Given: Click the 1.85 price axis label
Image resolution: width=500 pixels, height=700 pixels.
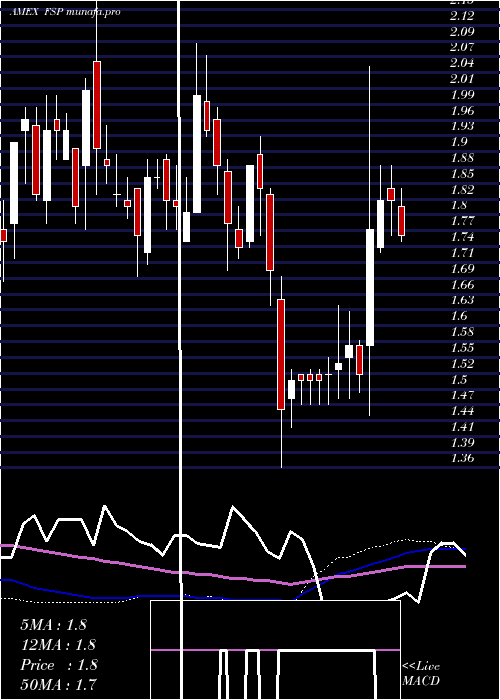Looking at the screenshot, I should click(x=462, y=174).
